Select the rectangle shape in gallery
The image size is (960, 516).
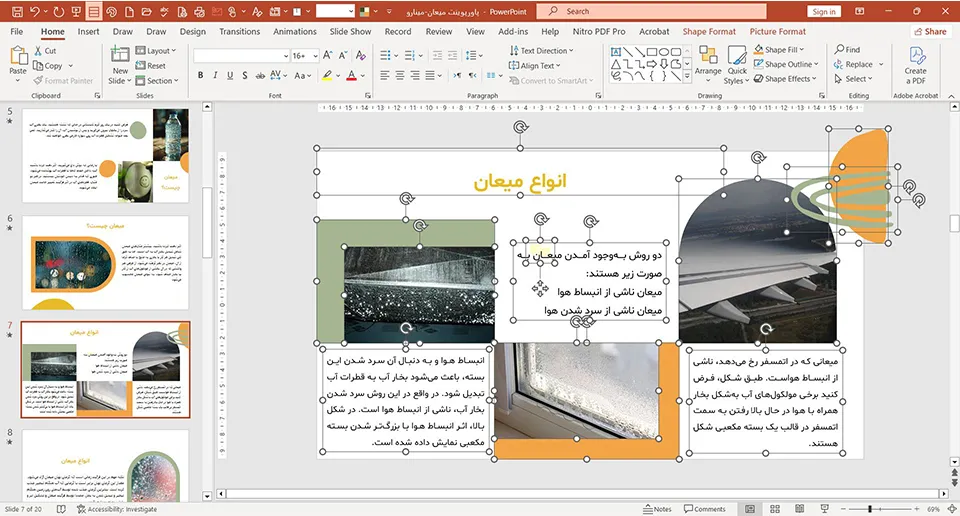(652, 52)
